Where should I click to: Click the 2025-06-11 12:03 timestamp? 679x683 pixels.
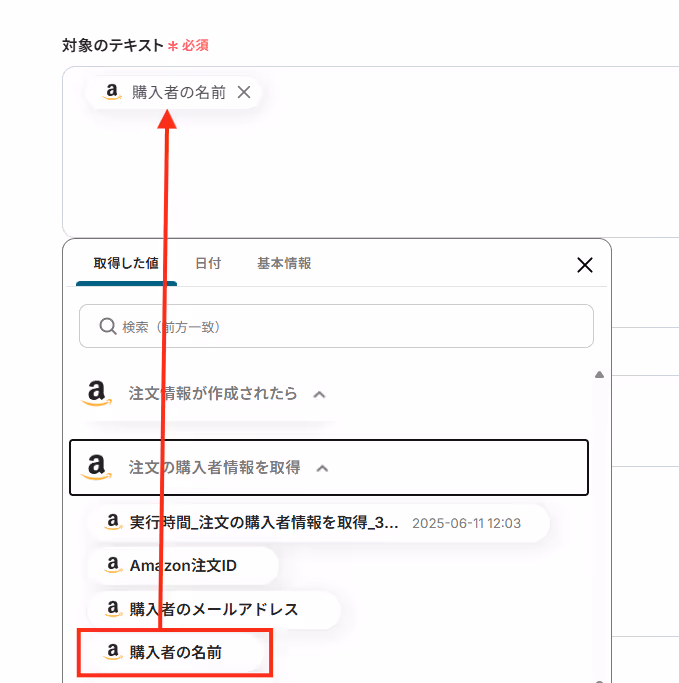coord(466,523)
